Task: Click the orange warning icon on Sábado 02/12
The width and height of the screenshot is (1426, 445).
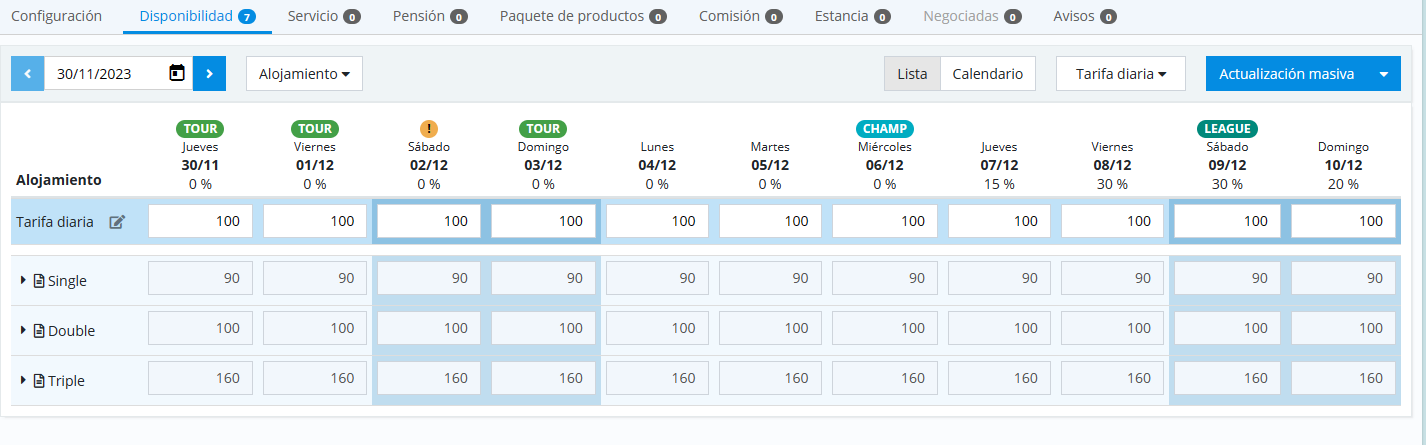Action: point(429,129)
